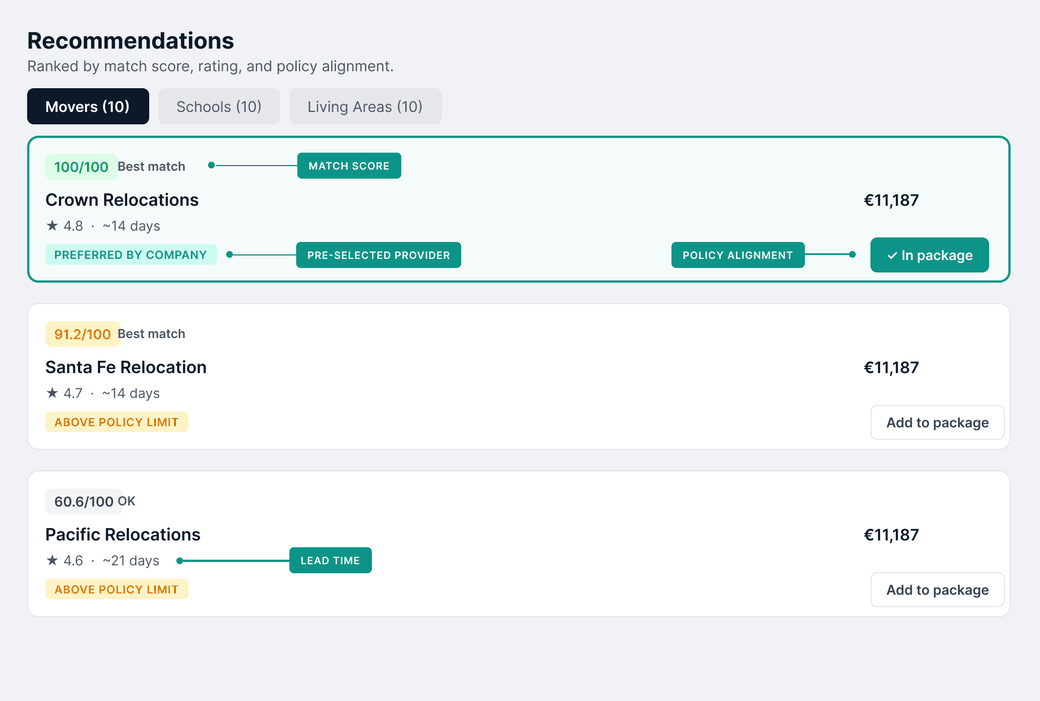The width and height of the screenshot is (1040, 701).
Task: Click Santa Fe's ABOVE POLICY LIMIT tag
Action: click(117, 422)
